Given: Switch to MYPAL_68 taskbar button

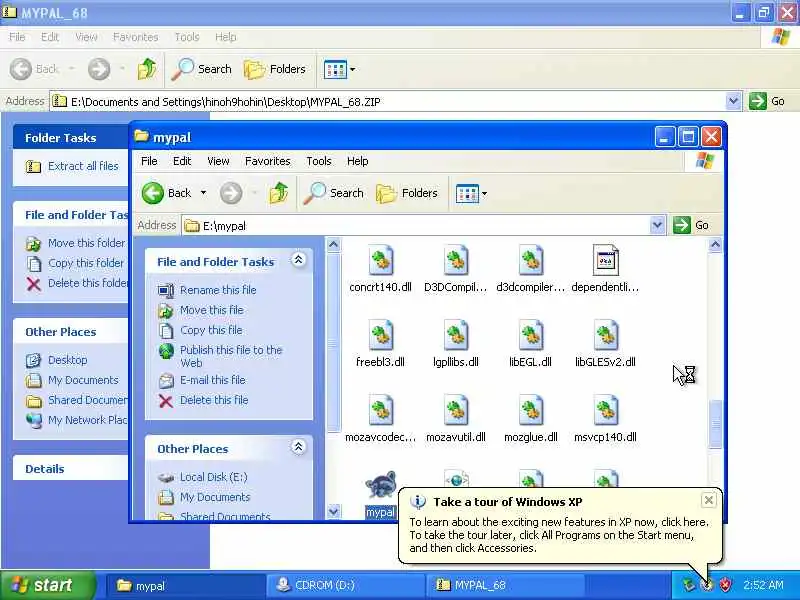Looking at the screenshot, I should pos(505,585).
